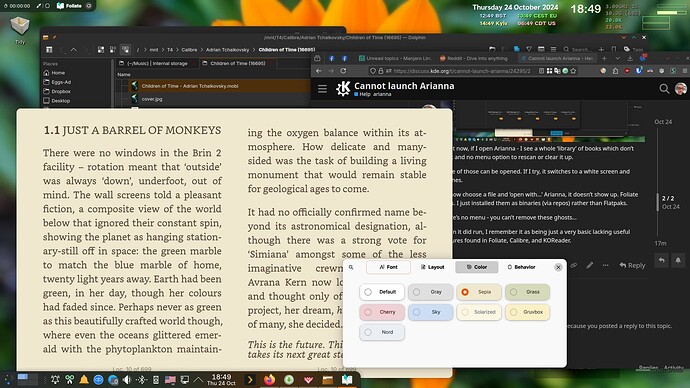Open a new tab in Firefox

tap(604, 58)
